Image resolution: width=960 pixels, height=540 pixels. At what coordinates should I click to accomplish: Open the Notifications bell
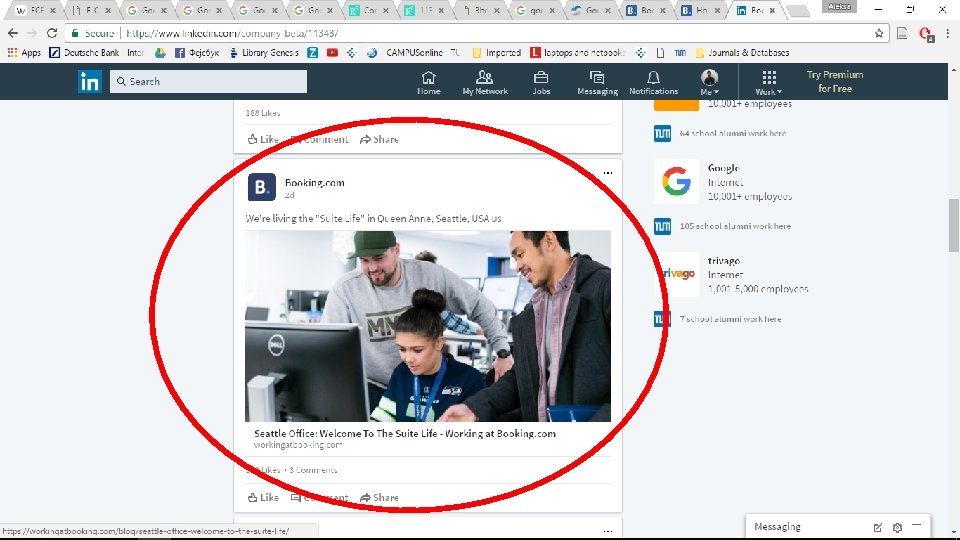[653, 82]
